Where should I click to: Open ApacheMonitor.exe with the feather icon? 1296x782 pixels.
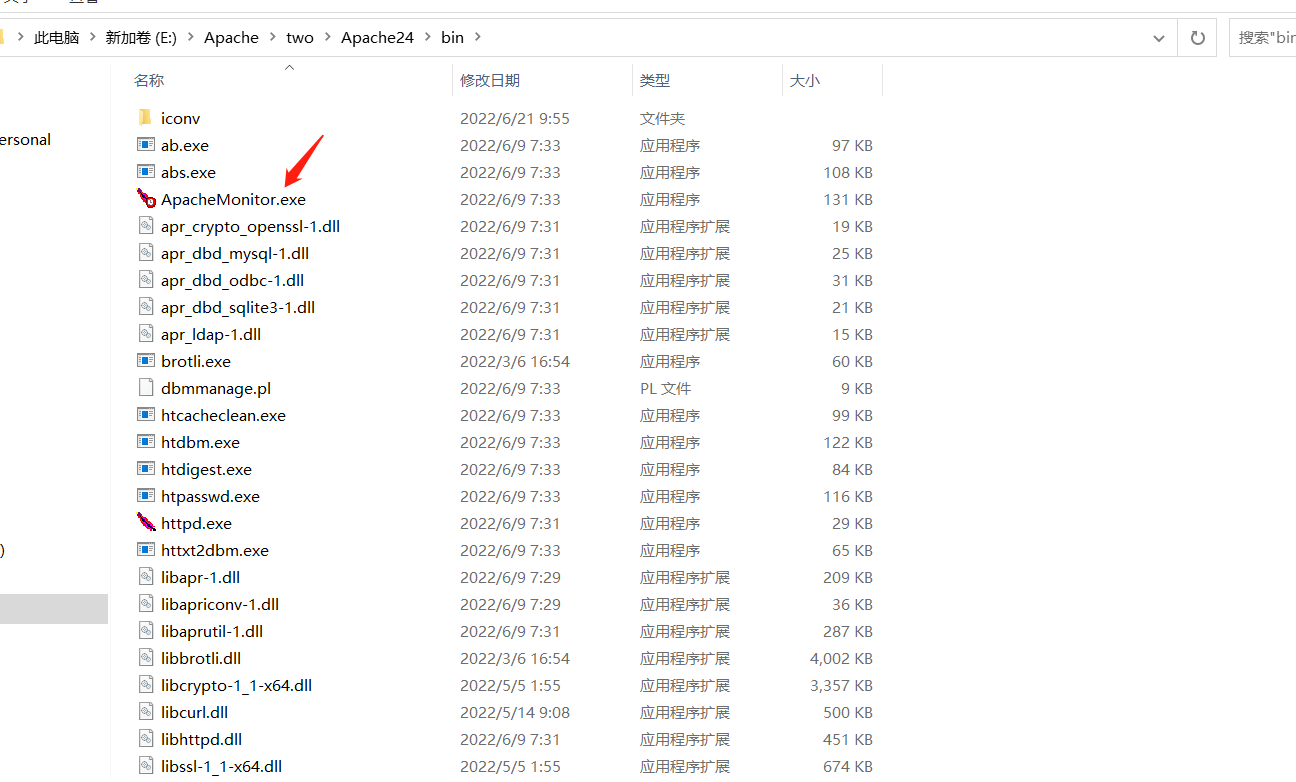click(x=146, y=199)
